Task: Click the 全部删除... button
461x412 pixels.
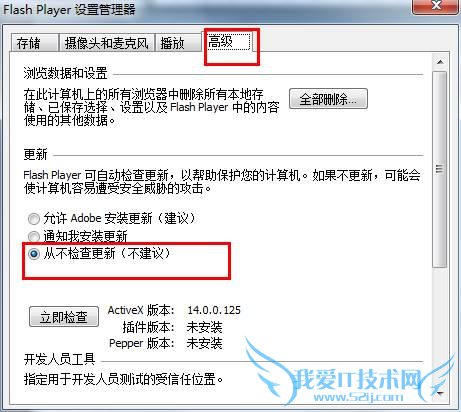Action: click(328, 99)
